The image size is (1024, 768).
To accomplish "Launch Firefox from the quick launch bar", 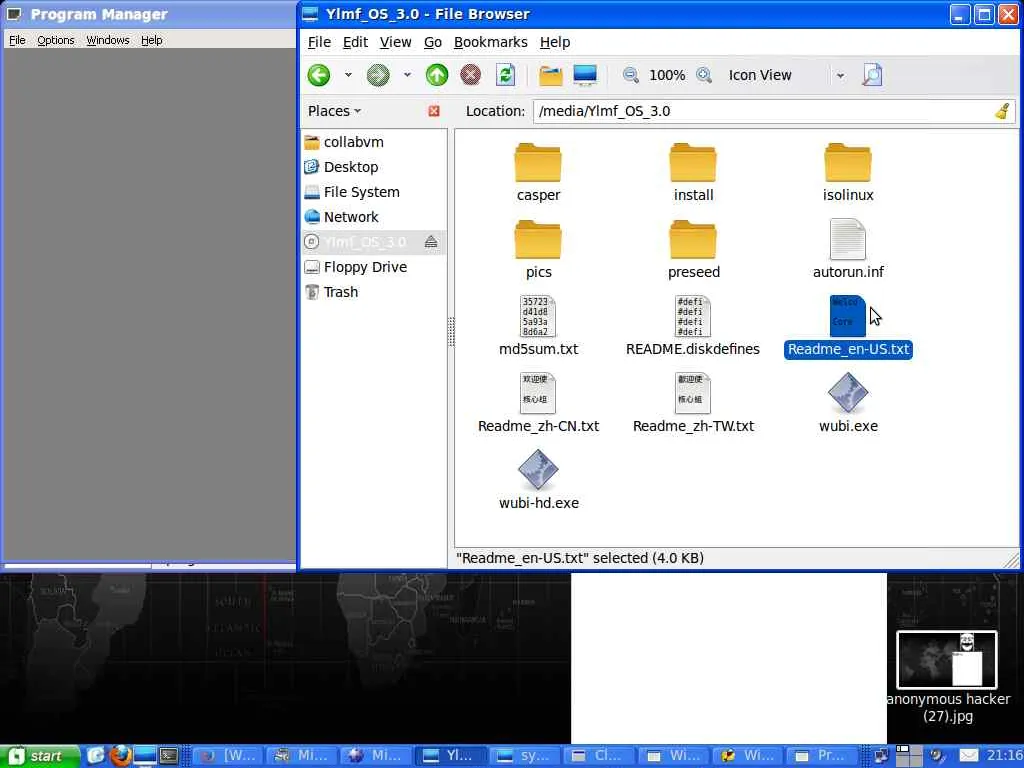I will click(x=120, y=756).
